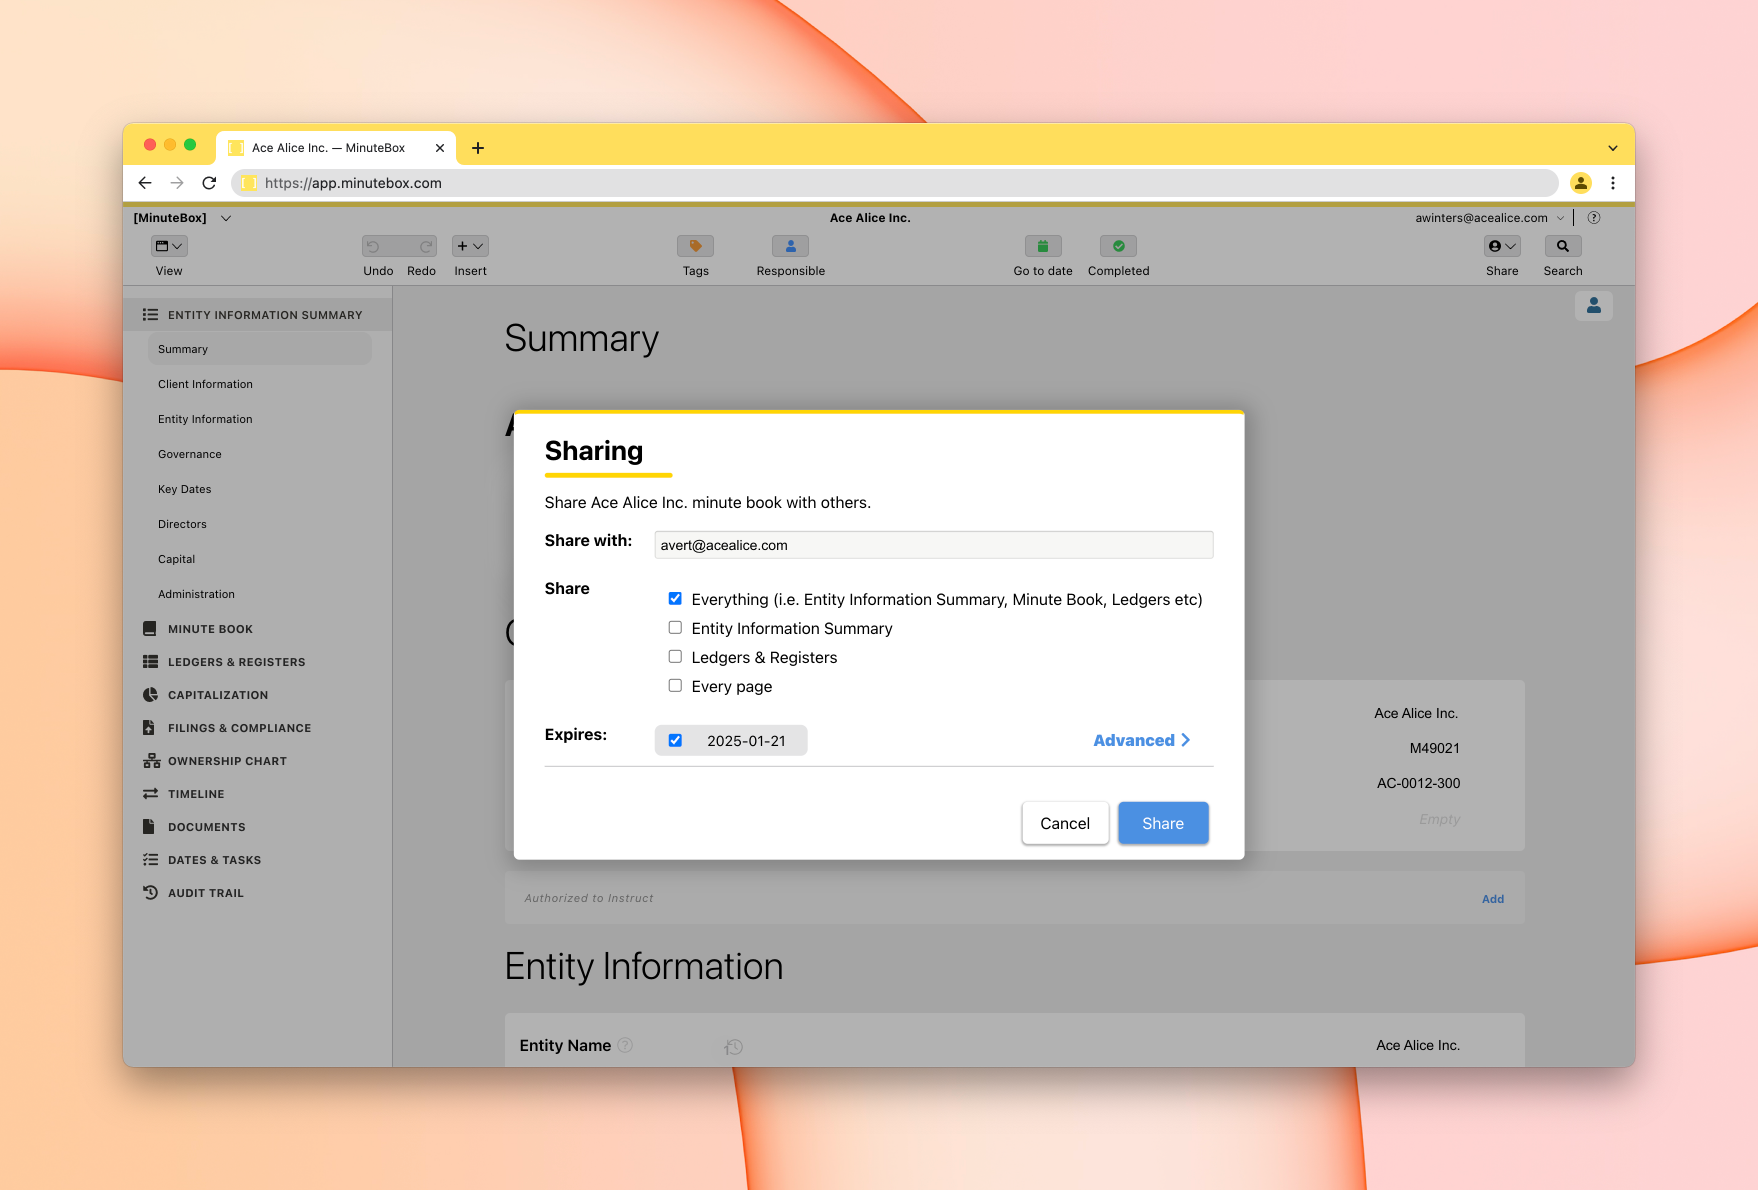The image size is (1758, 1190).
Task: Click the Responsible person icon
Action: tap(790, 246)
